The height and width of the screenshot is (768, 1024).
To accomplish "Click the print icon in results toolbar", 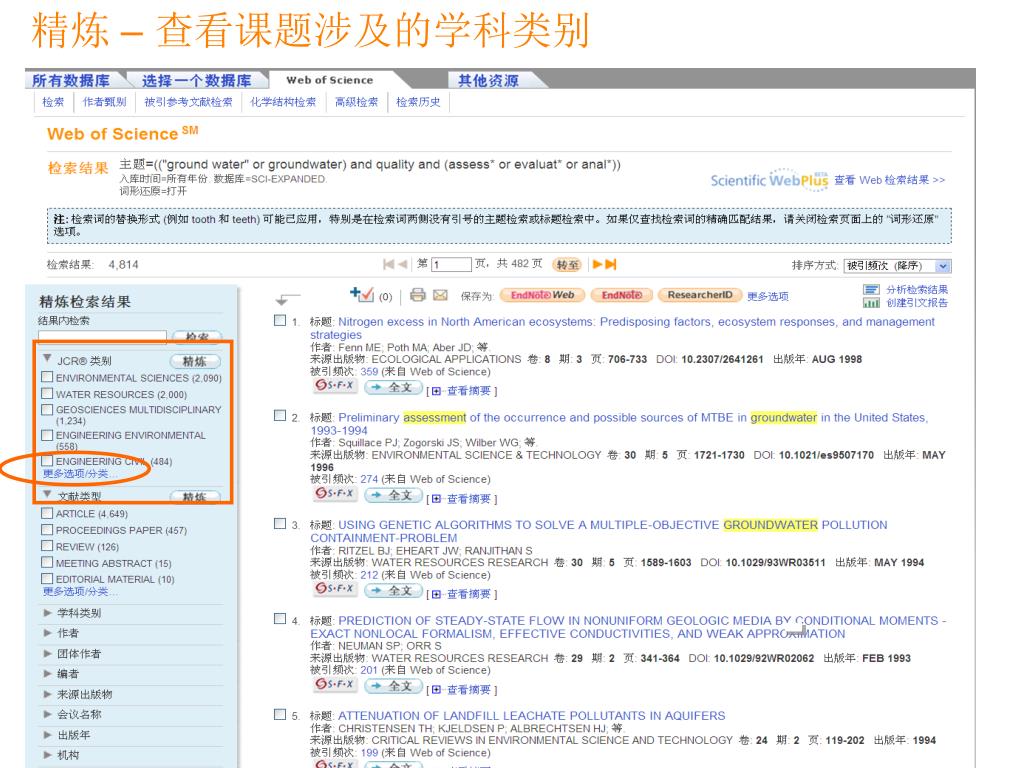I will coord(417,295).
